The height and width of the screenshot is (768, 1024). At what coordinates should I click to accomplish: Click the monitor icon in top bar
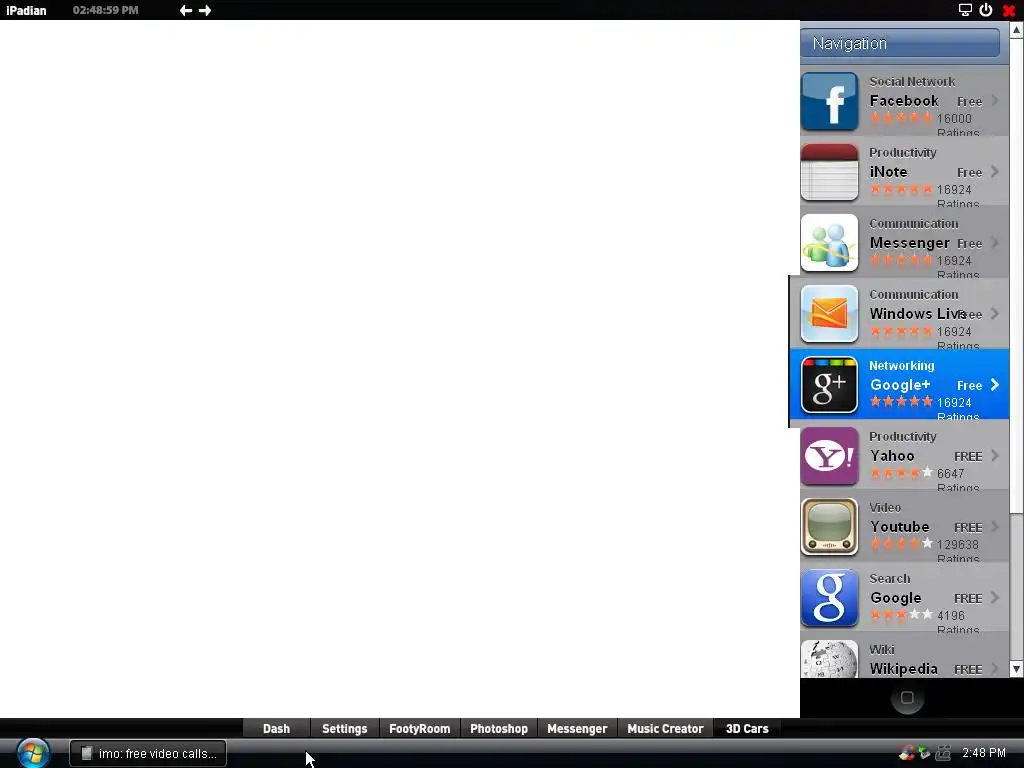tap(965, 10)
